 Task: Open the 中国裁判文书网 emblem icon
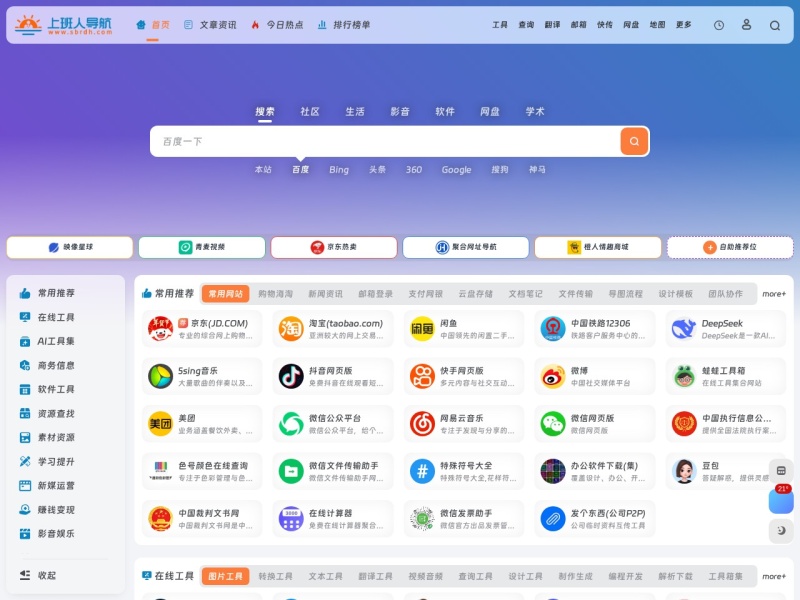160,518
